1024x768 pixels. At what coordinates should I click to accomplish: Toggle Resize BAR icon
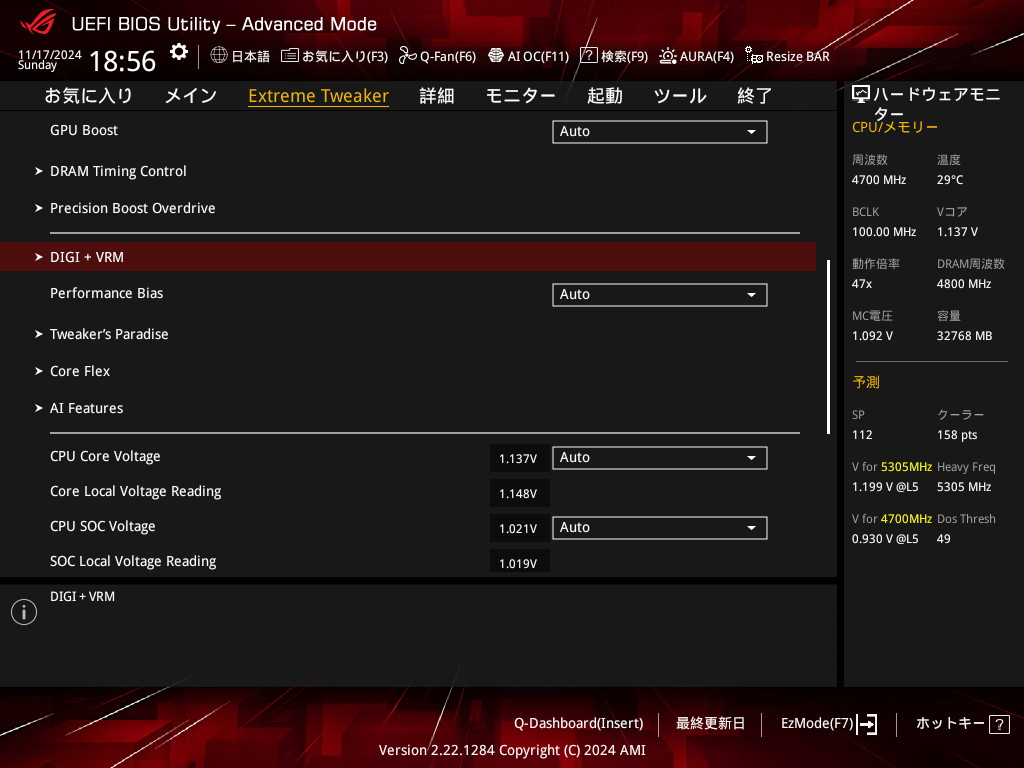point(754,56)
